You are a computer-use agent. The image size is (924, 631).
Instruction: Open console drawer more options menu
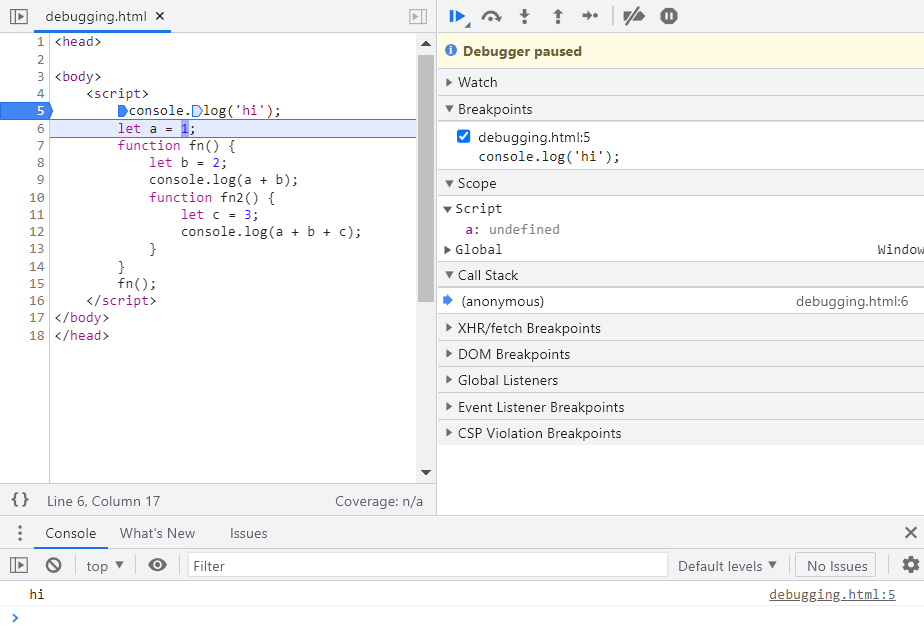(x=20, y=533)
